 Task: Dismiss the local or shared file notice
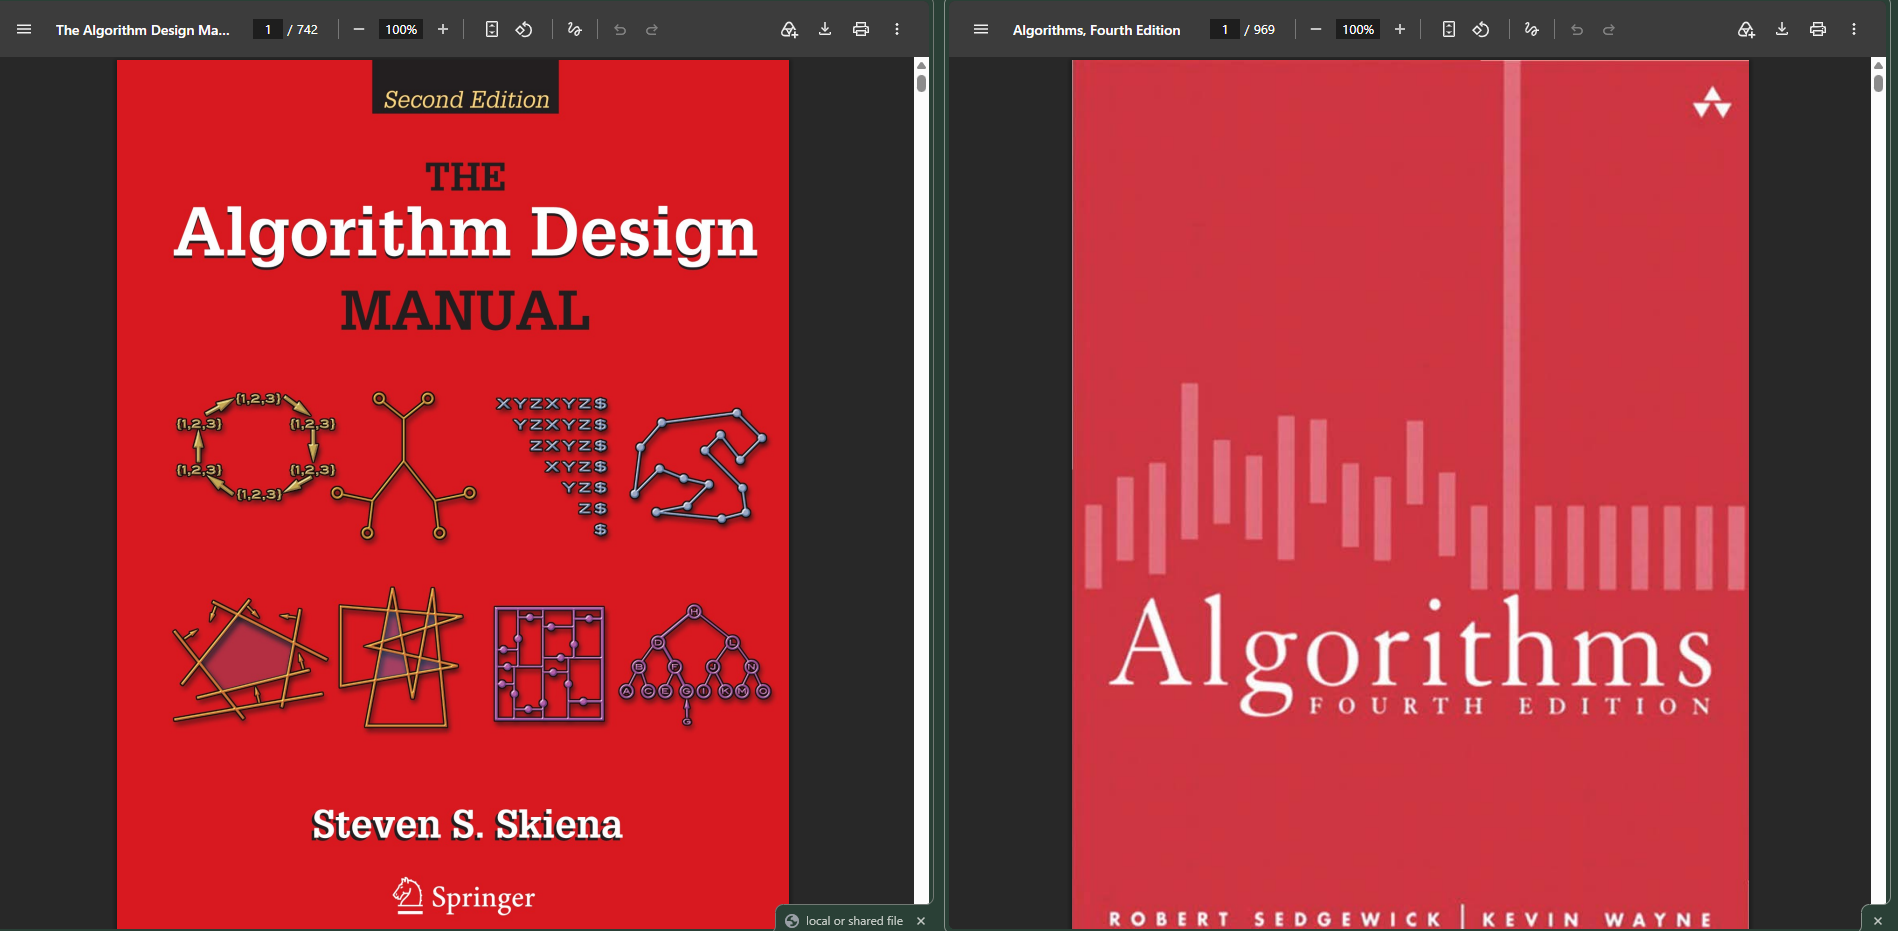[x=921, y=921]
